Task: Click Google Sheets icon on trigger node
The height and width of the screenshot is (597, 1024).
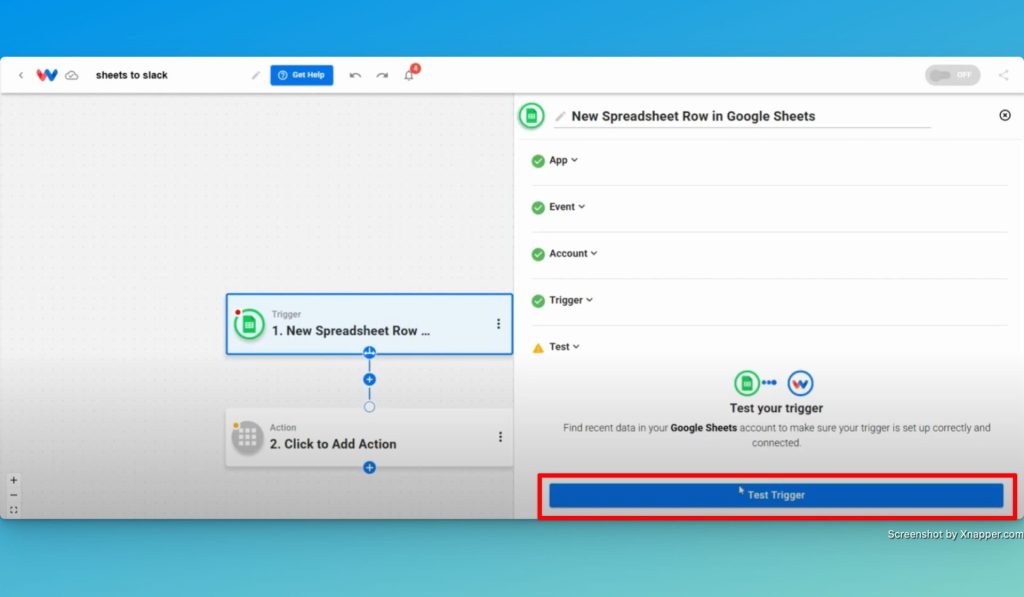Action: [x=249, y=324]
